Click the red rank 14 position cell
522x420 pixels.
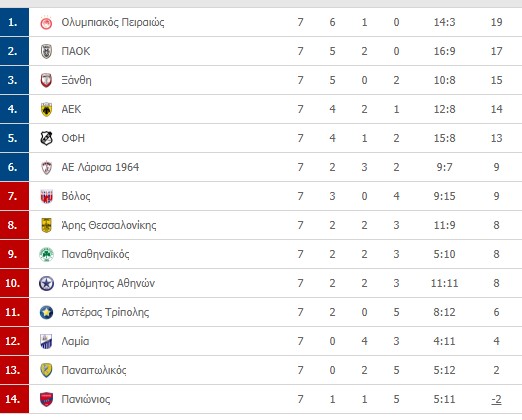click(14, 399)
